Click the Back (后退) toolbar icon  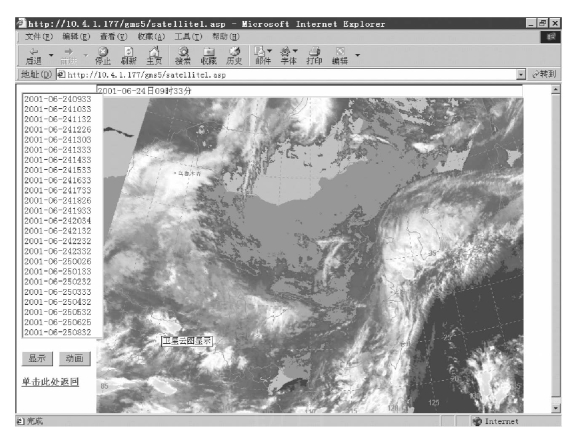(x=34, y=56)
